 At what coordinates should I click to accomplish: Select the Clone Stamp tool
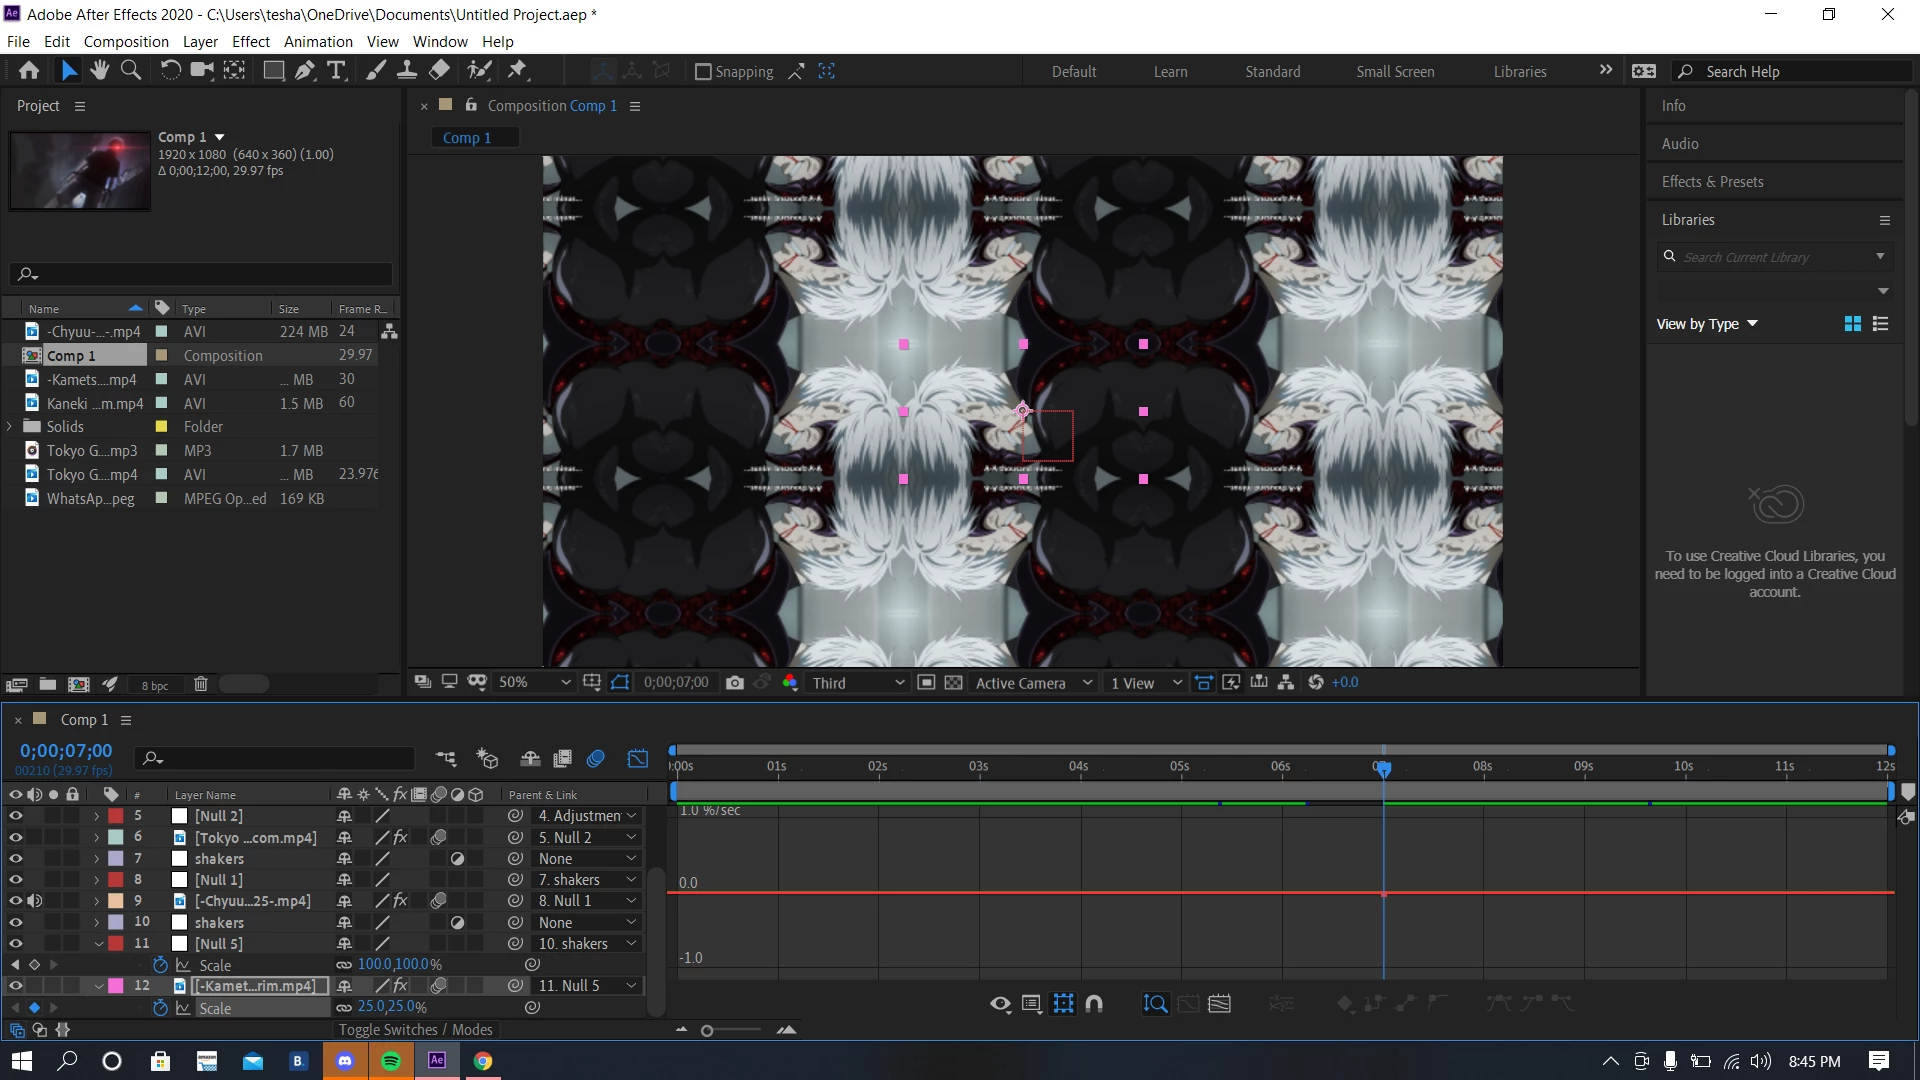tap(407, 70)
